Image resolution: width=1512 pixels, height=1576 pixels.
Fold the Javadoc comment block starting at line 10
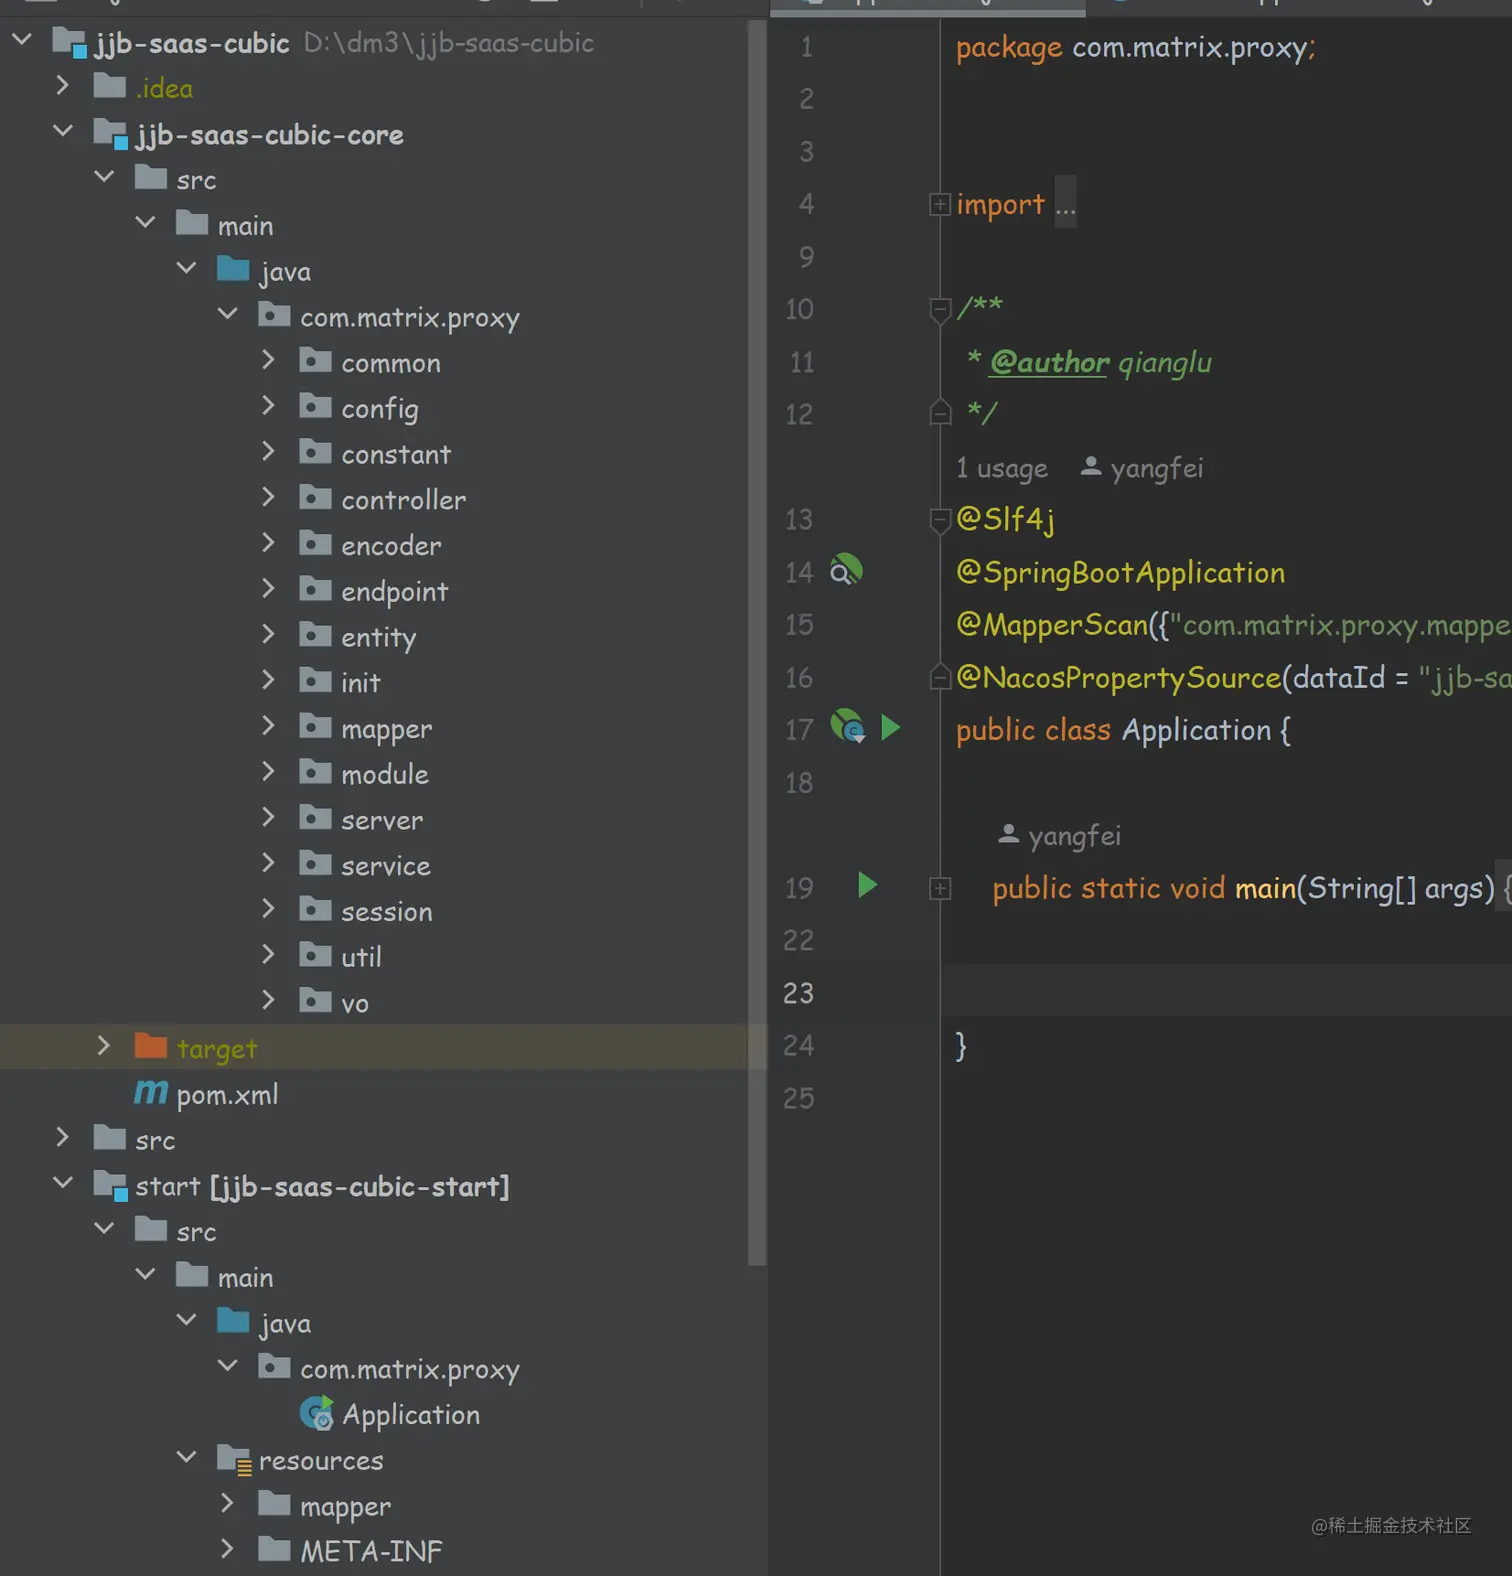939,310
